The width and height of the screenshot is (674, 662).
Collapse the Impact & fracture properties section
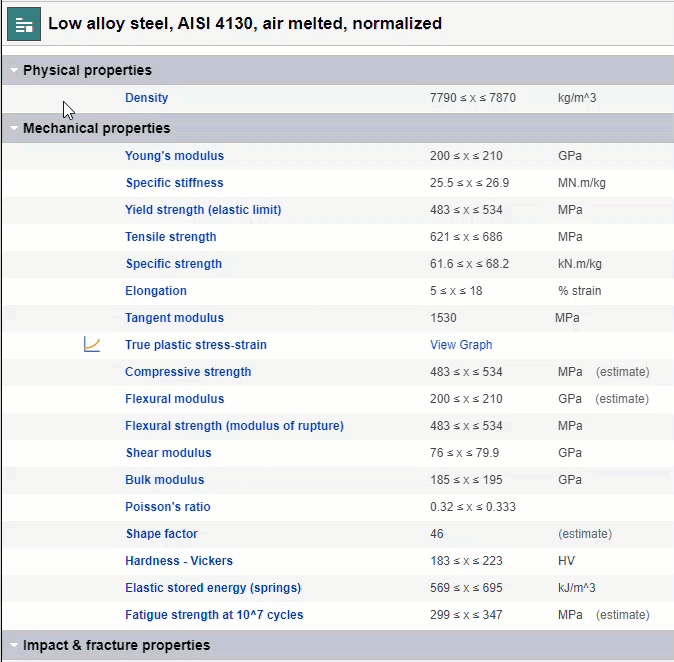(14, 646)
